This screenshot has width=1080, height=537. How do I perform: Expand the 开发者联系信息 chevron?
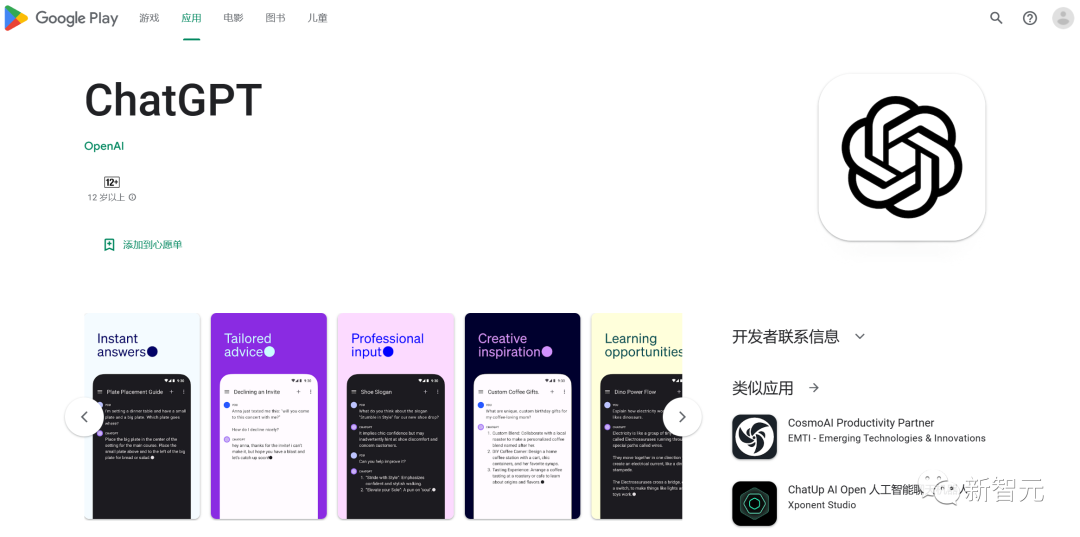[859, 337]
